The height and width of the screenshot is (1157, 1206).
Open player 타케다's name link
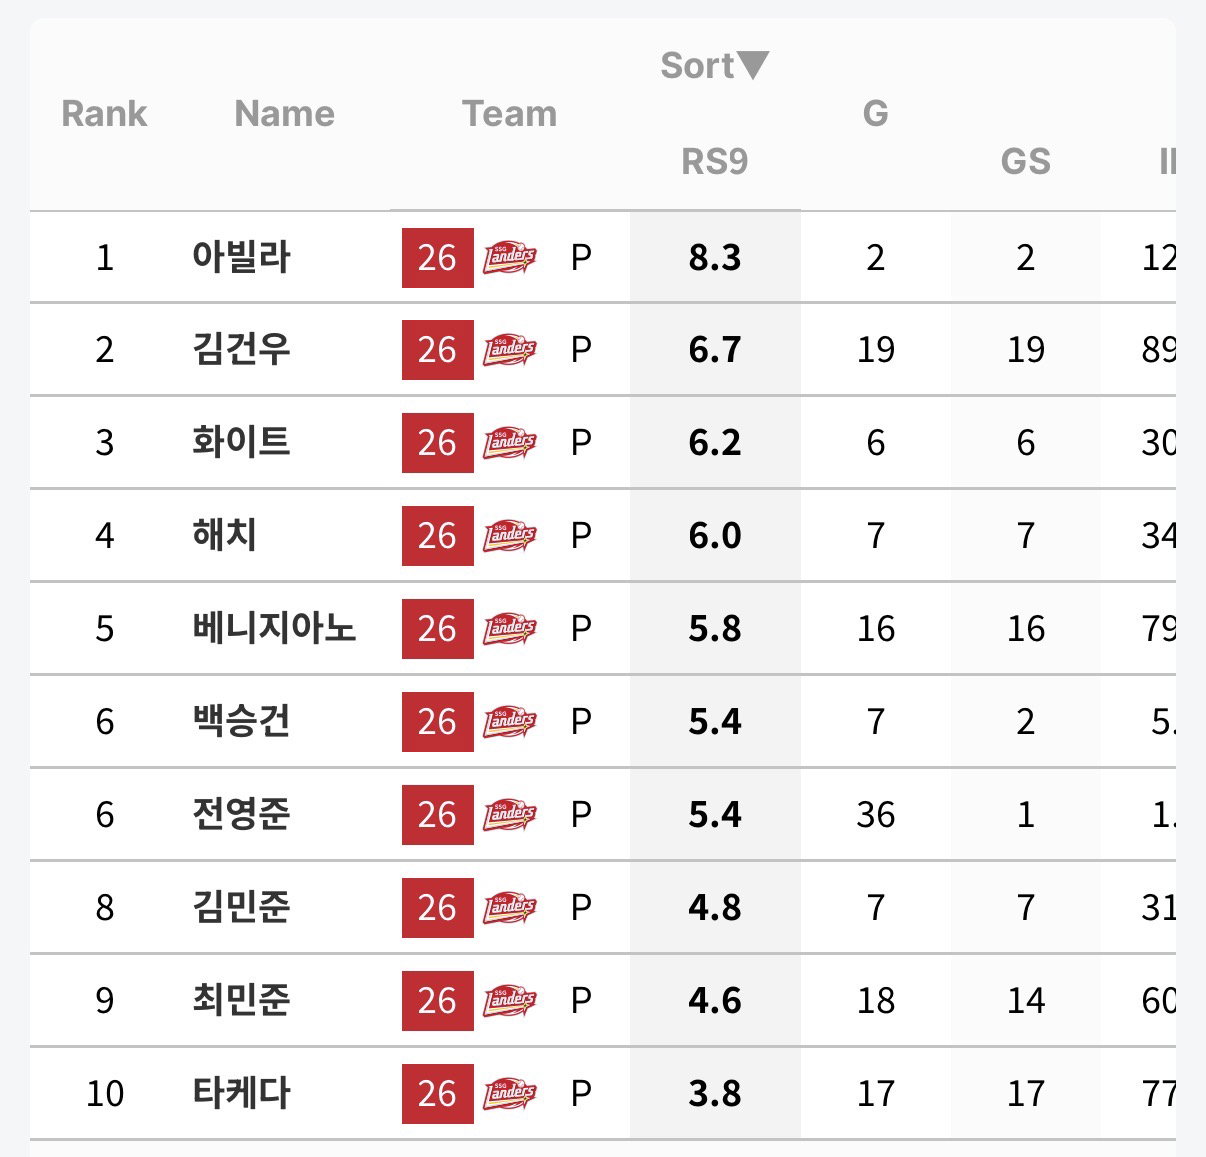coord(241,1093)
